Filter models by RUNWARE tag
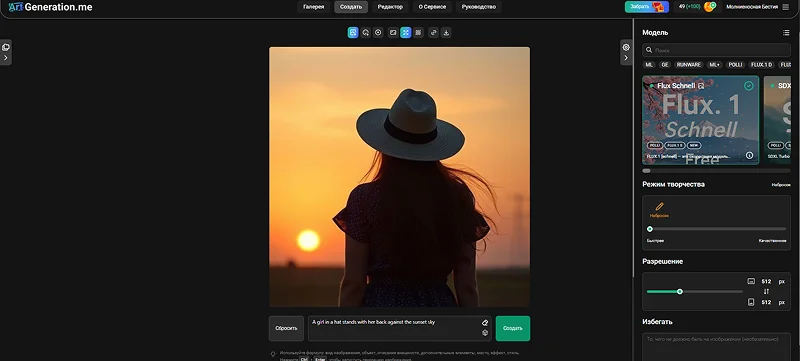 pyautogui.click(x=689, y=65)
